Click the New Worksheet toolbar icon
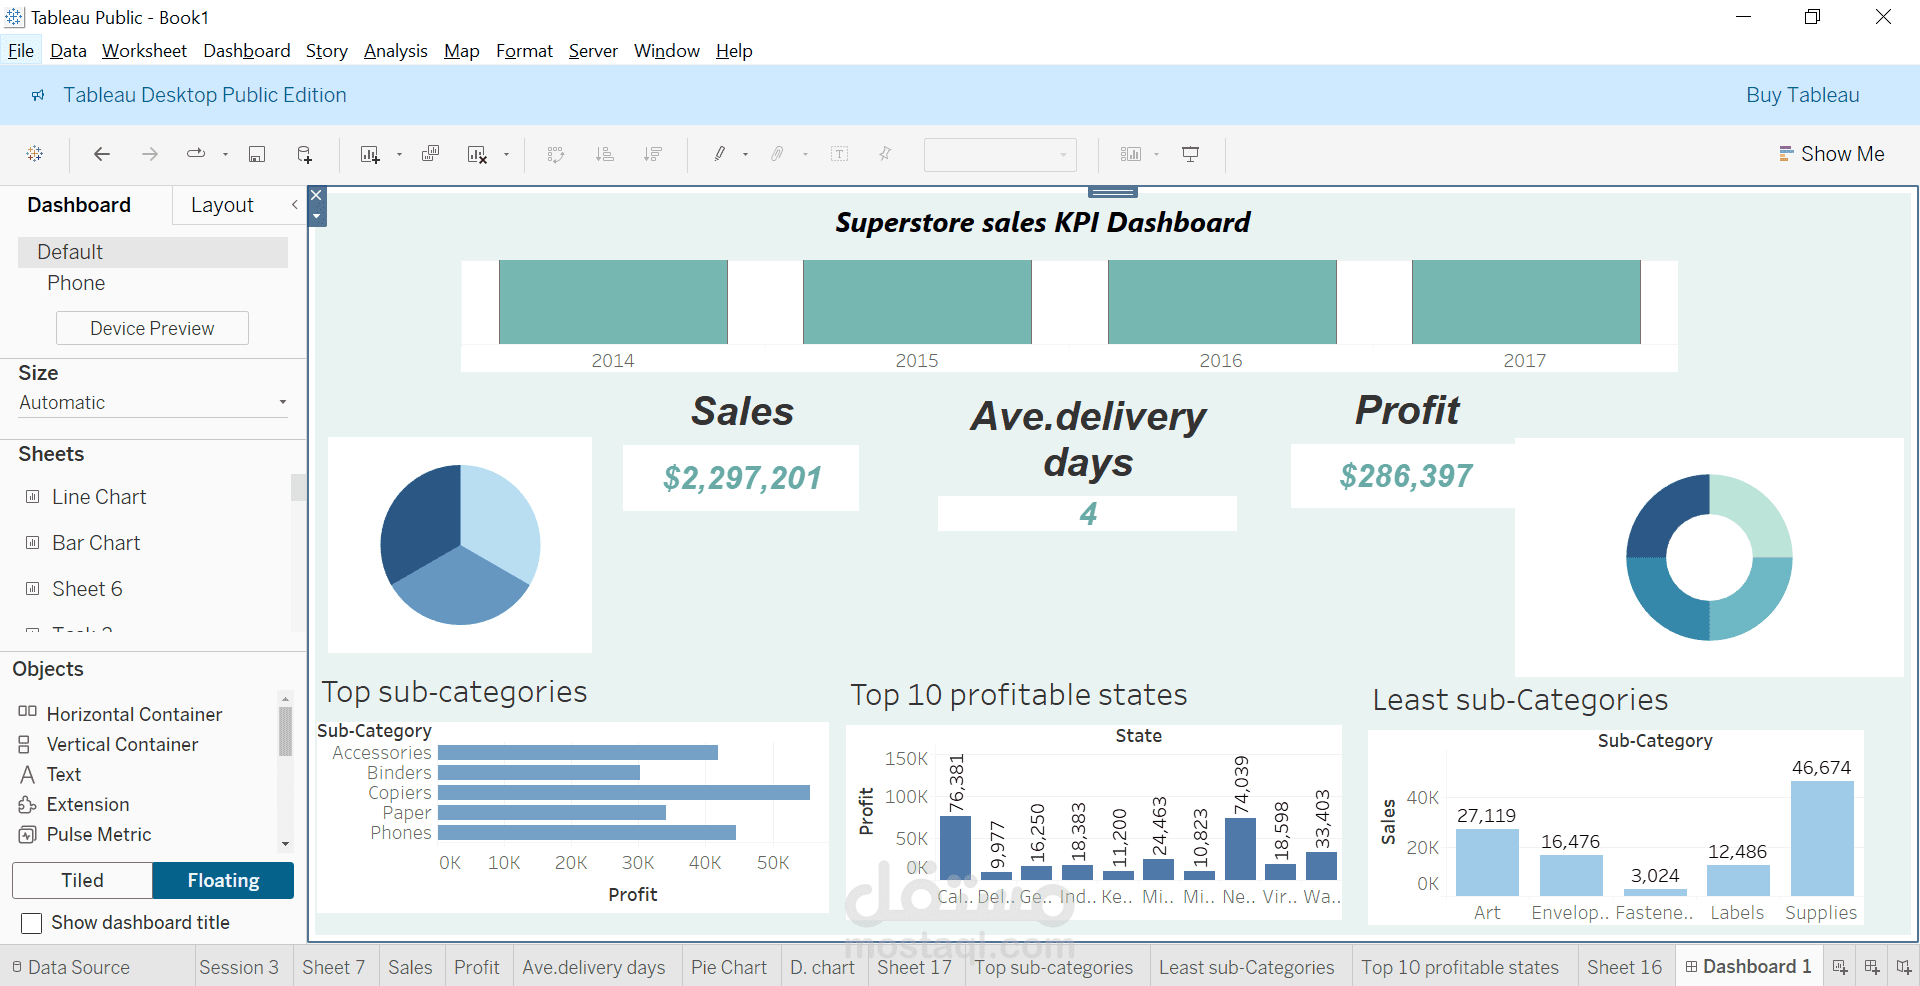This screenshot has width=1920, height=986. click(x=370, y=154)
